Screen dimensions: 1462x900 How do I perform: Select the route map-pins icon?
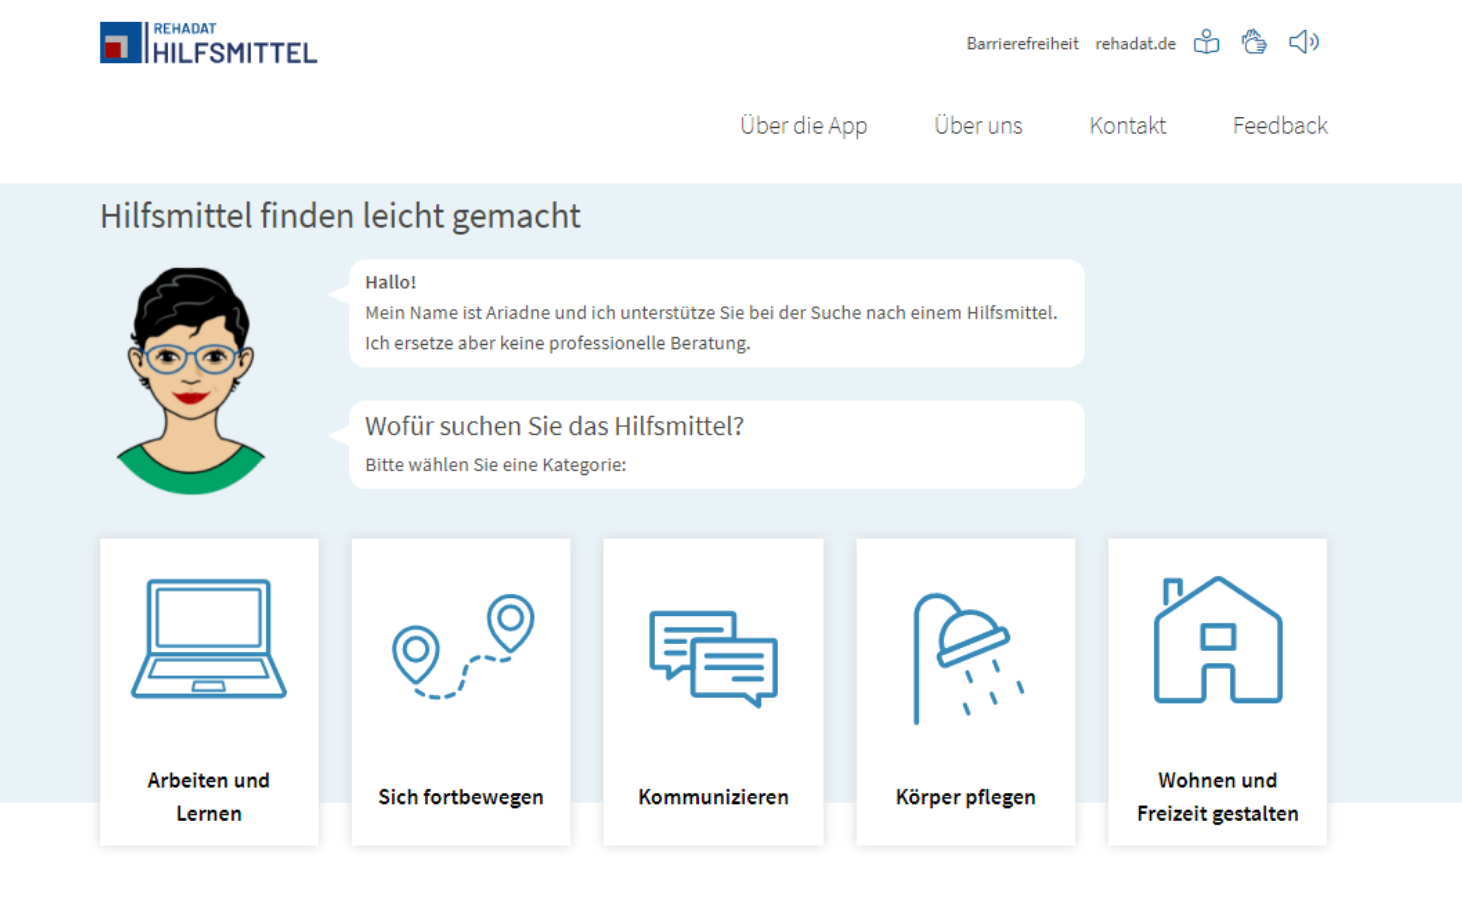[462, 646]
